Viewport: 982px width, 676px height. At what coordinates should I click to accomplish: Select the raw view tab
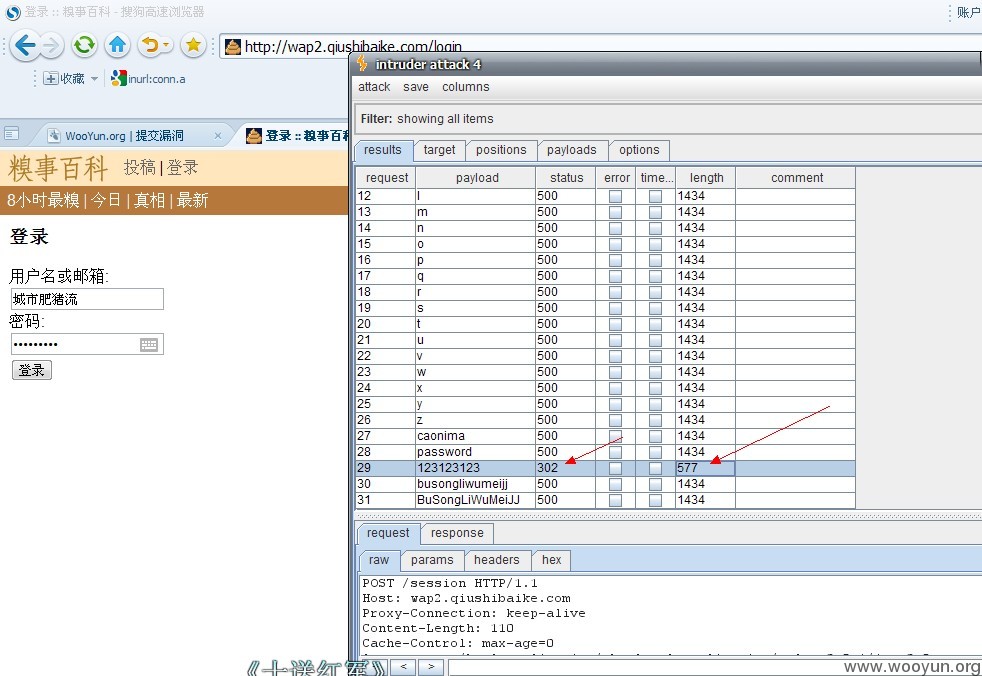[x=379, y=560]
